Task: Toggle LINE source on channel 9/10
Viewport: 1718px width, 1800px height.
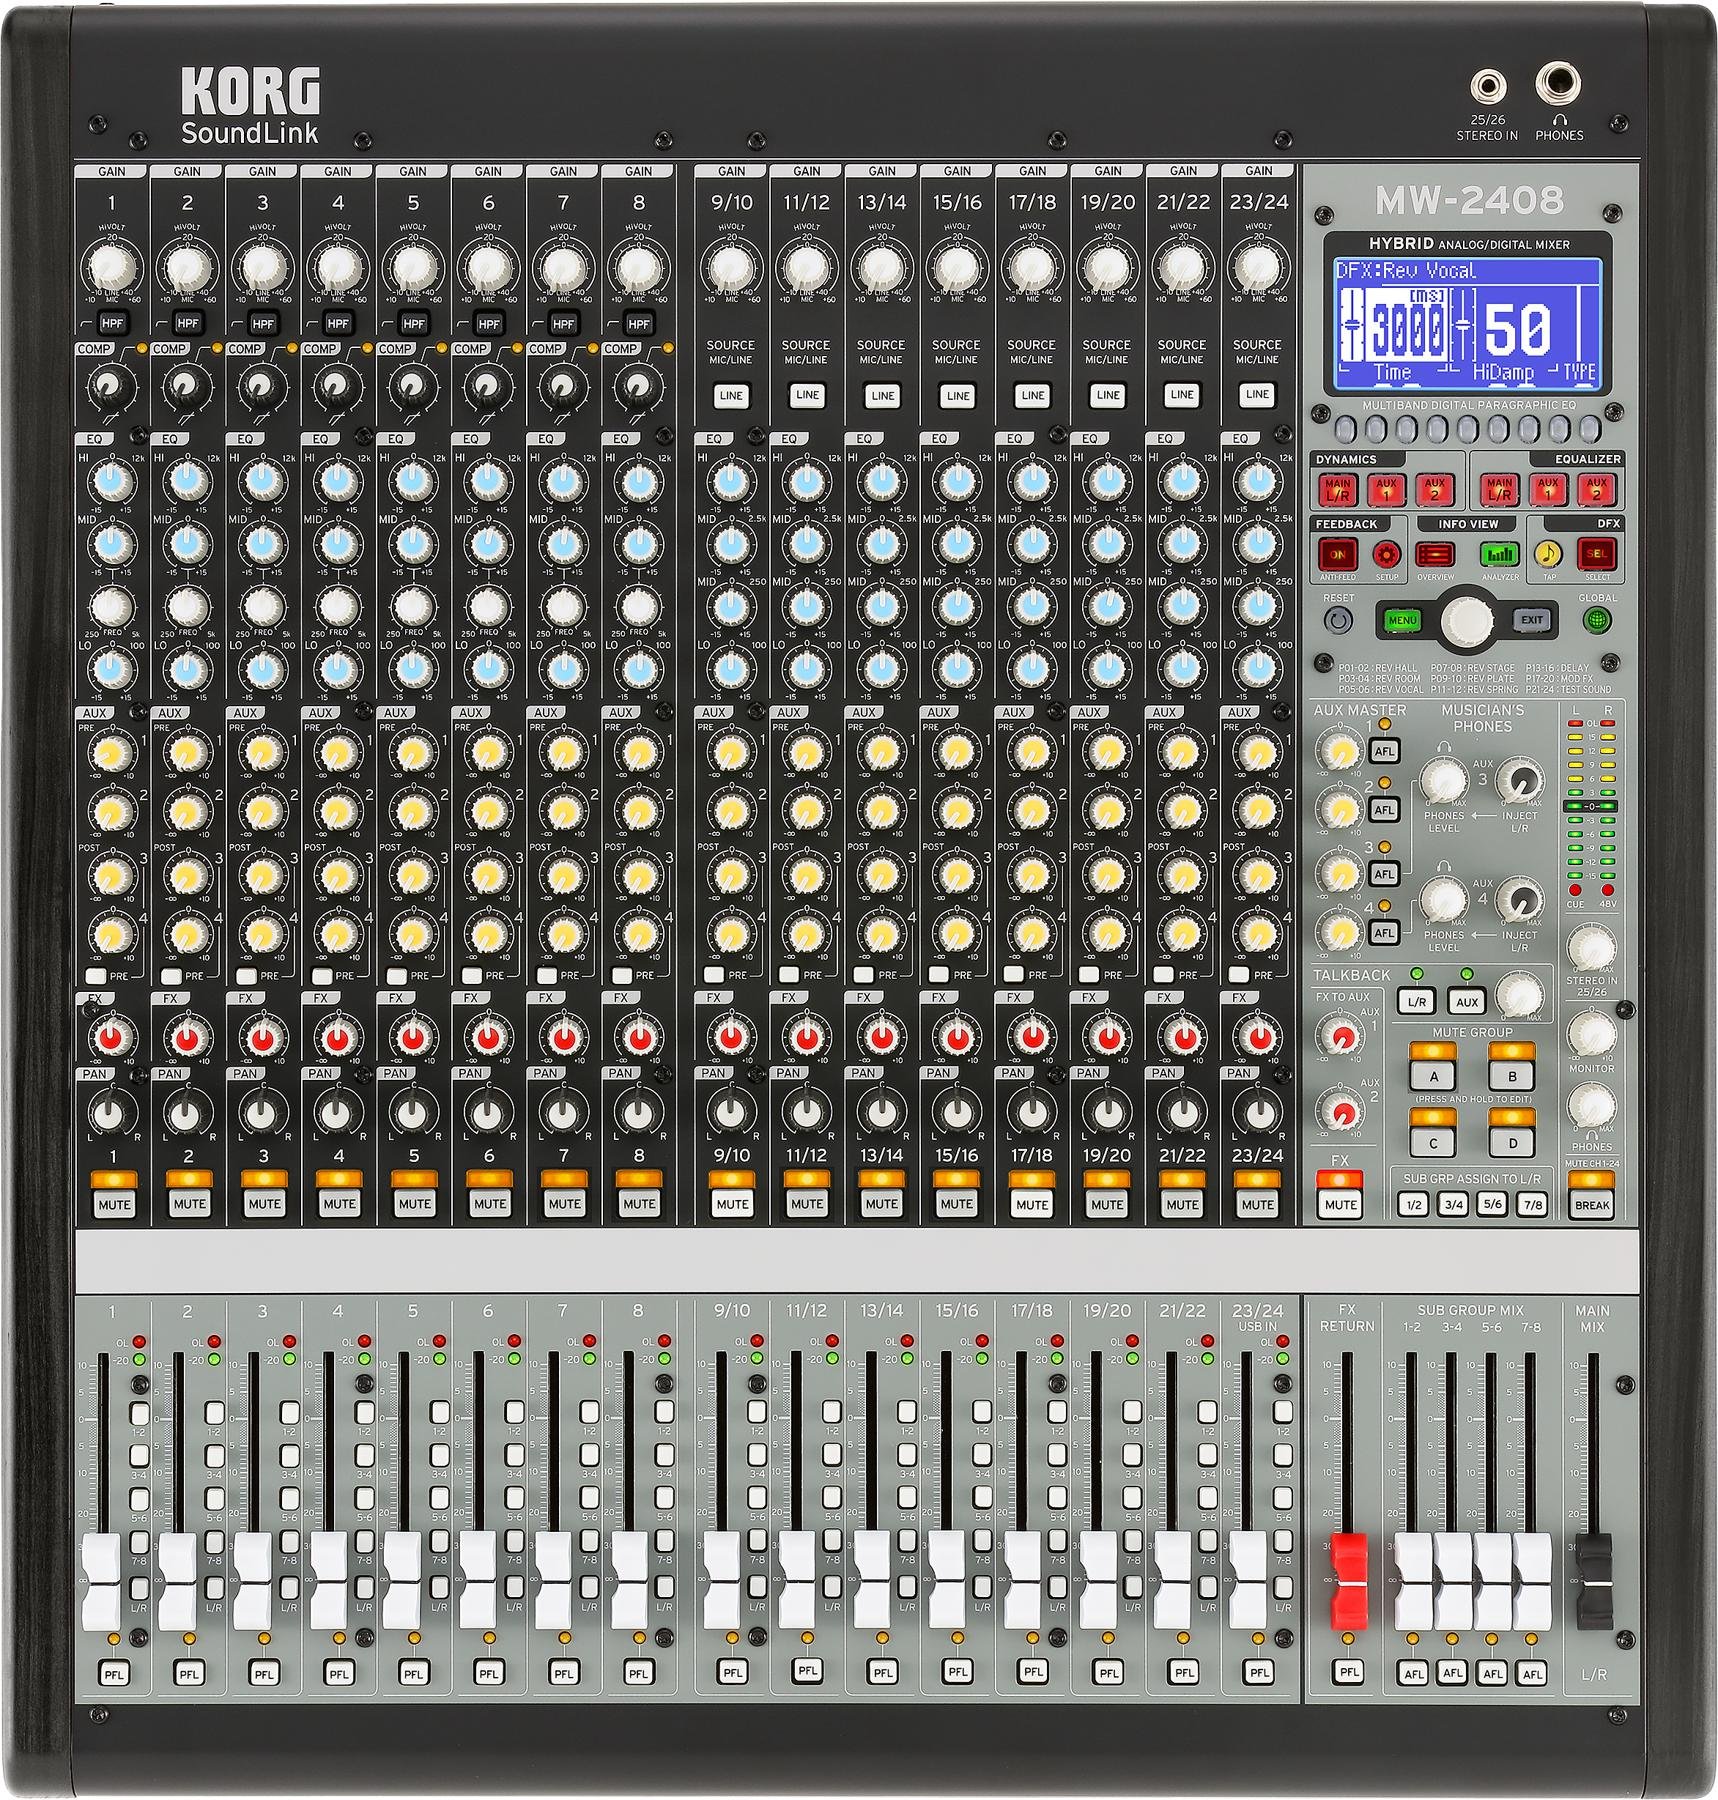Action: pyautogui.click(x=731, y=395)
